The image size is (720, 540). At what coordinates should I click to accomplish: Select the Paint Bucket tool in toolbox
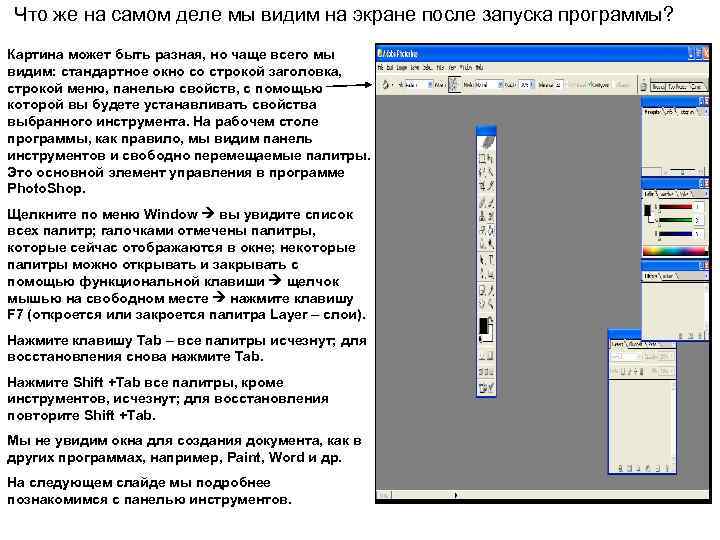click(490, 229)
